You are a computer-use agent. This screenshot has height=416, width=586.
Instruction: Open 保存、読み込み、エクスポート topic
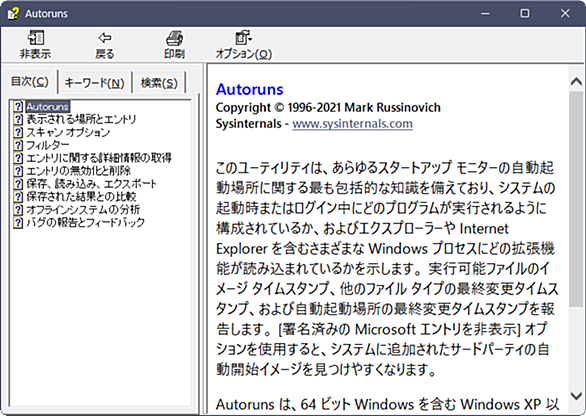92,184
